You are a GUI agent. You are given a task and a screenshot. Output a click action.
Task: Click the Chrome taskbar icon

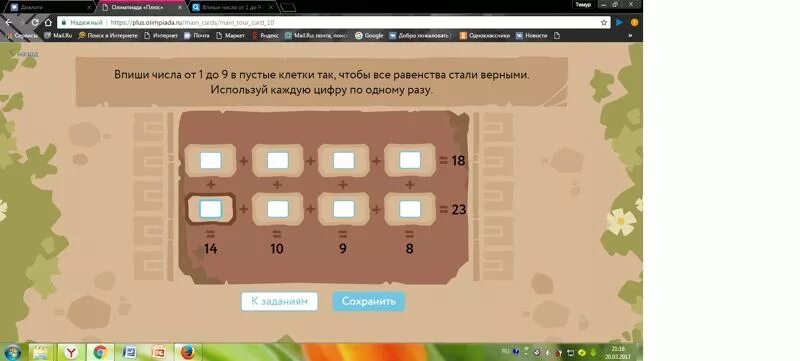(101, 352)
